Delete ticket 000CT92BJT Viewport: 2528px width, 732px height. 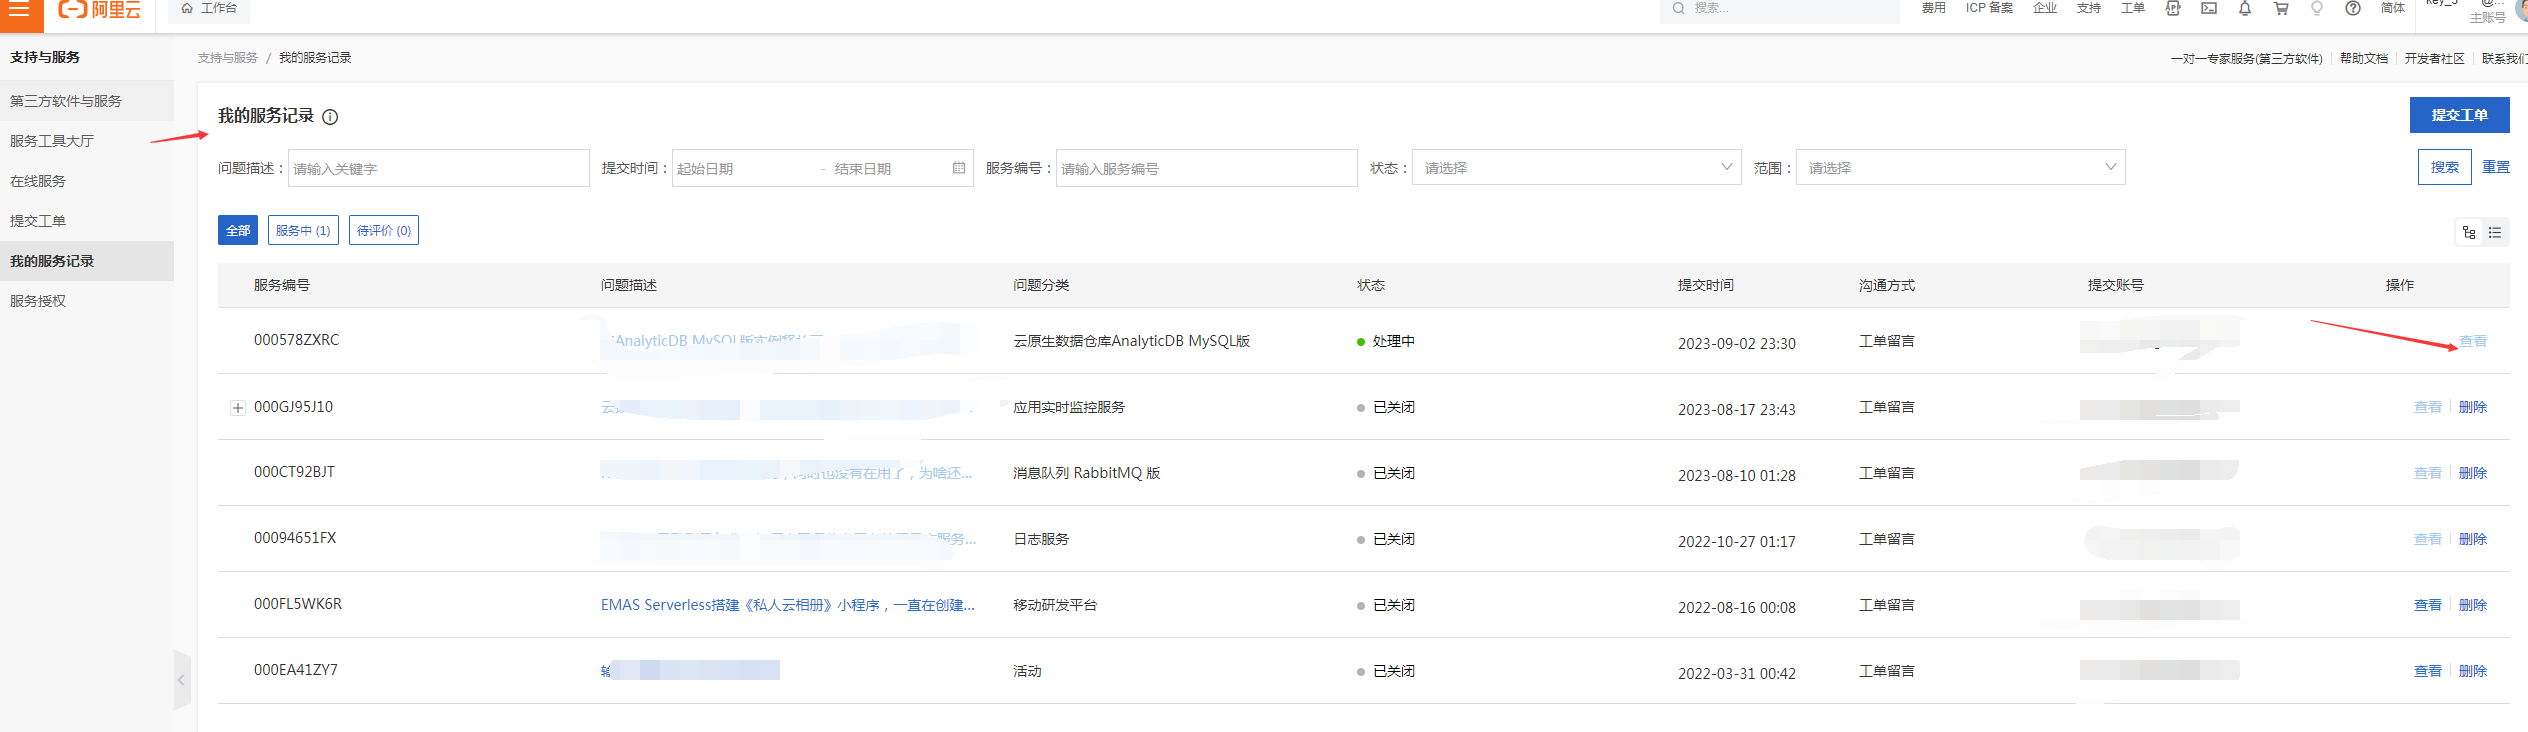[x=2473, y=473]
